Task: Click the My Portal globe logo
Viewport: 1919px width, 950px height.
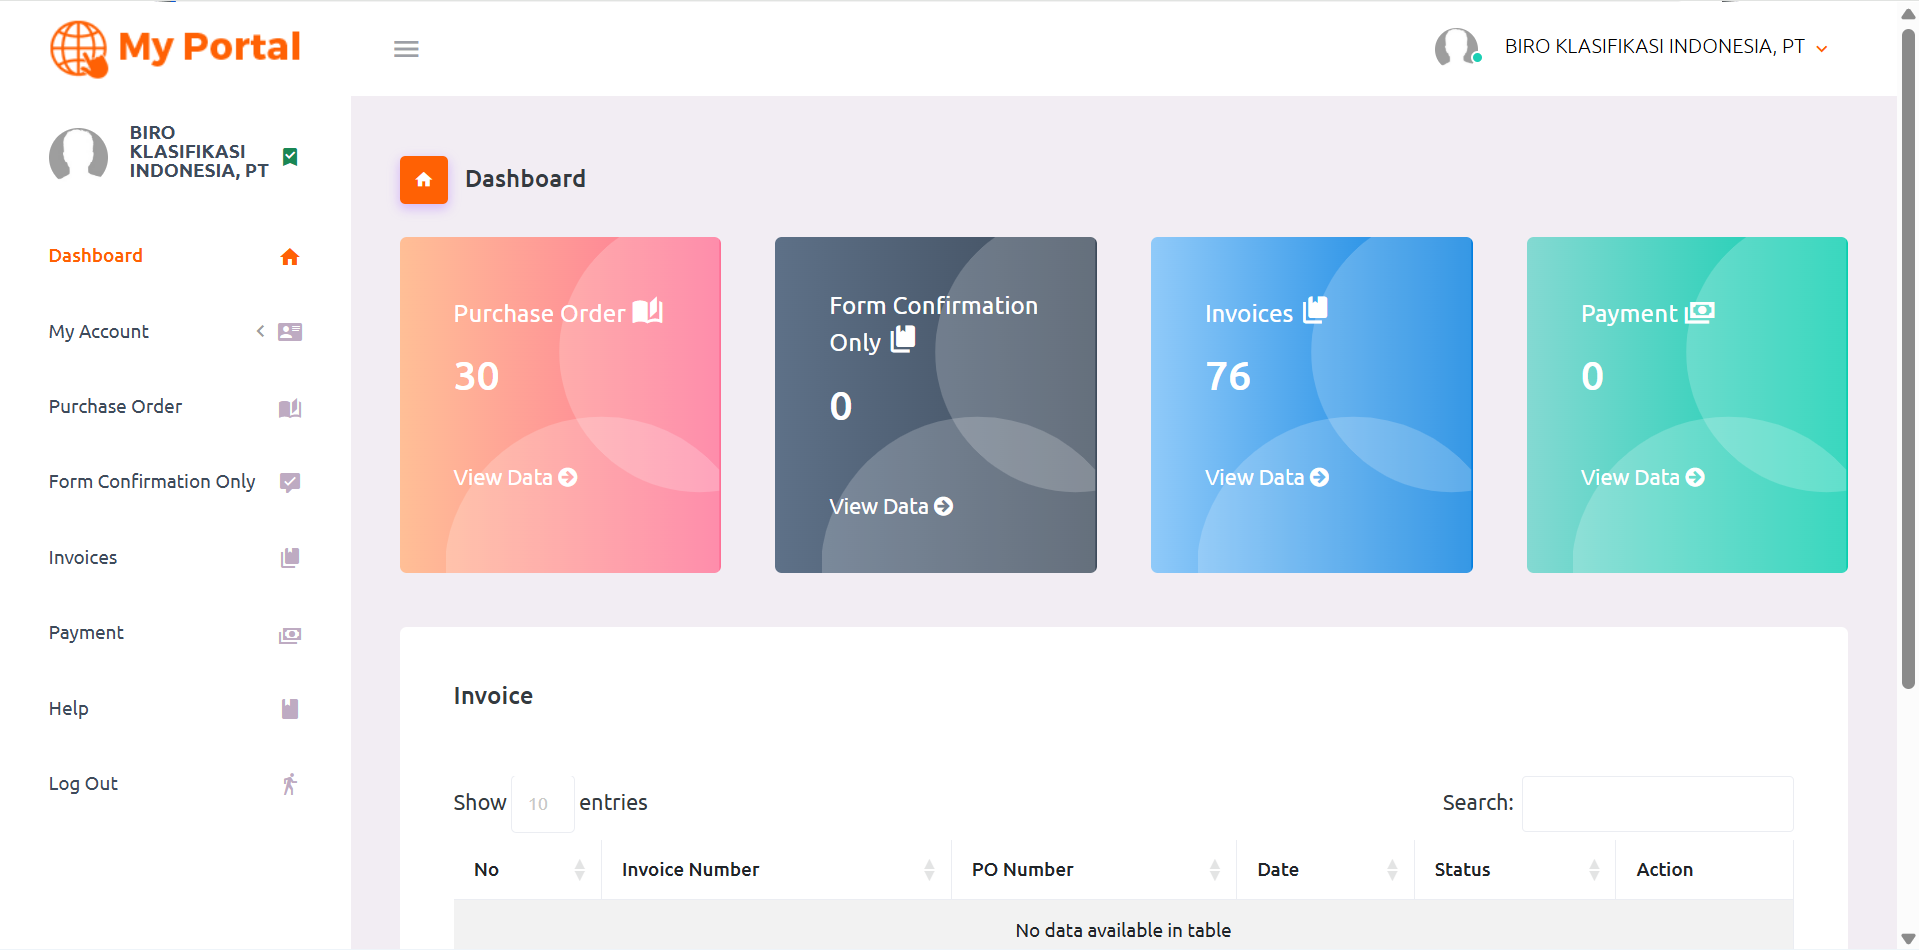Action: tap(79, 48)
